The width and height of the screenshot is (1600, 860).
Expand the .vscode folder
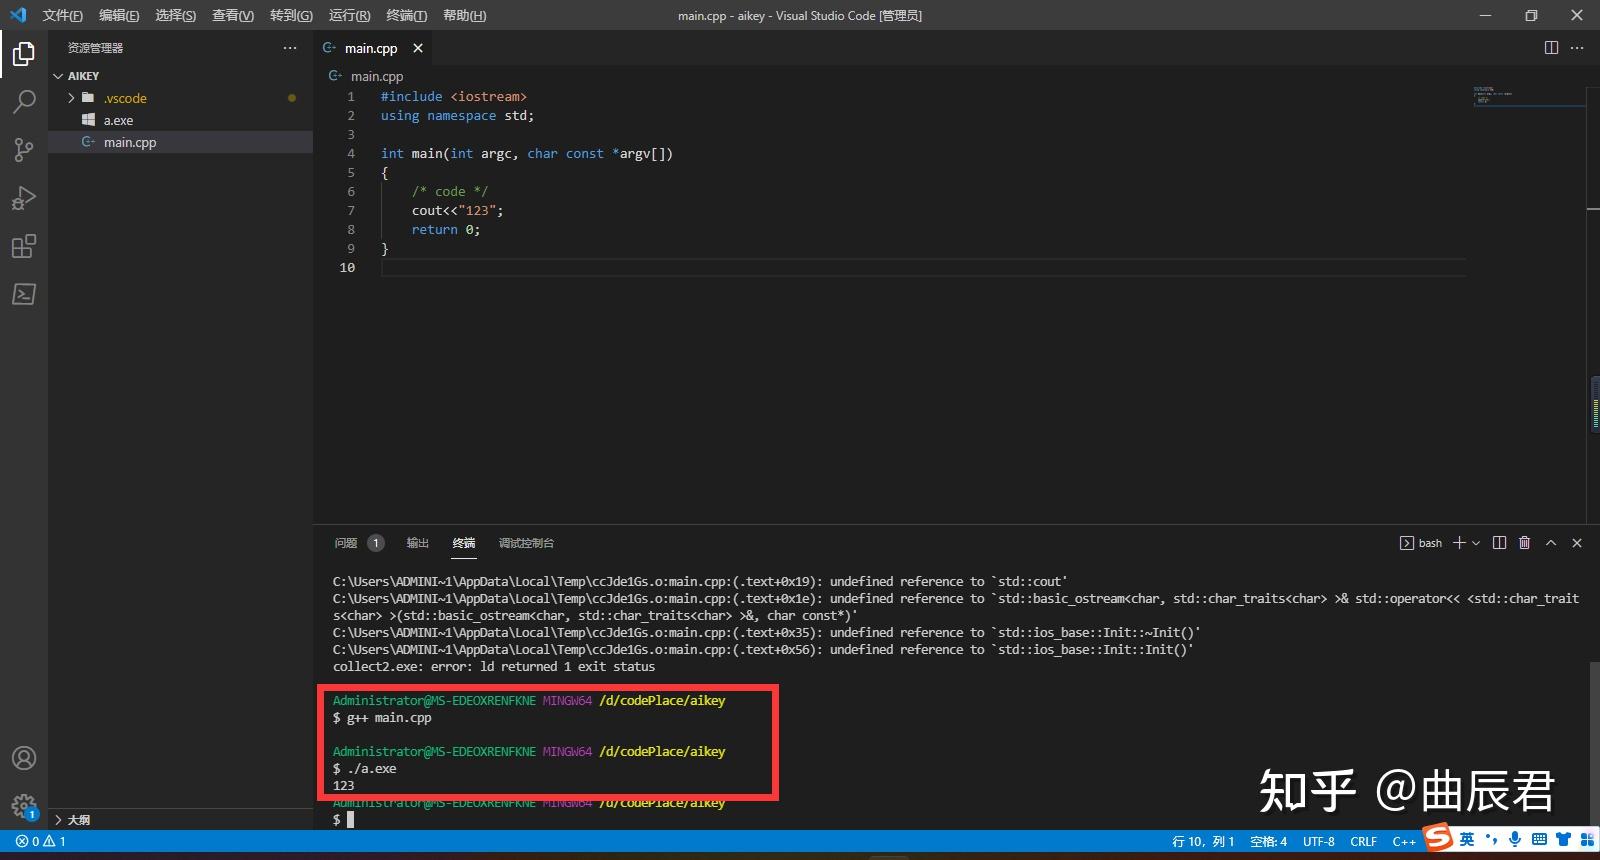pyautogui.click(x=180, y=98)
